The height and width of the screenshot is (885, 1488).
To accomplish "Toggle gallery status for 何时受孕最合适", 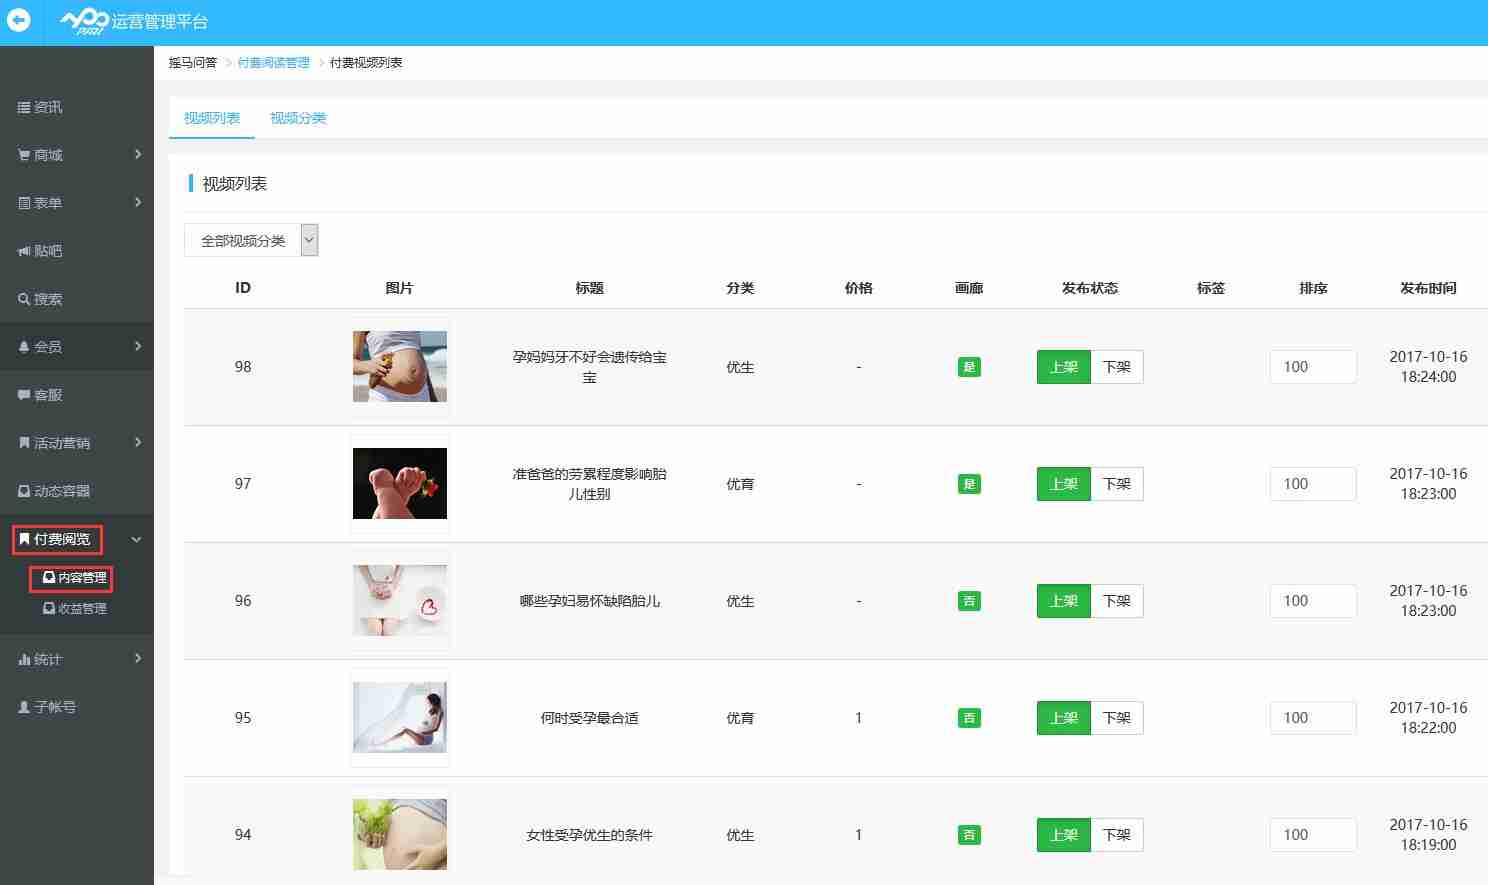I will pyautogui.click(x=968, y=717).
